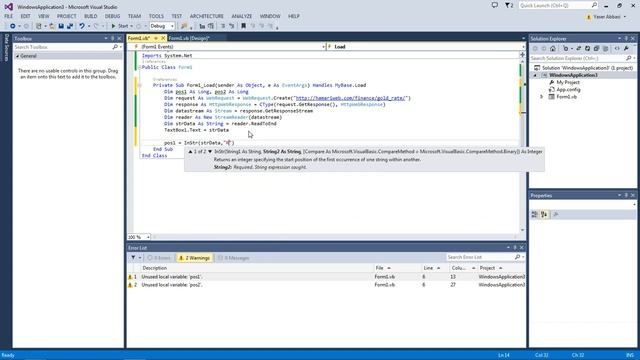The width and height of the screenshot is (640, 360).
Task: Click the Bookmark toolbar icon
Action: (243, 26)
